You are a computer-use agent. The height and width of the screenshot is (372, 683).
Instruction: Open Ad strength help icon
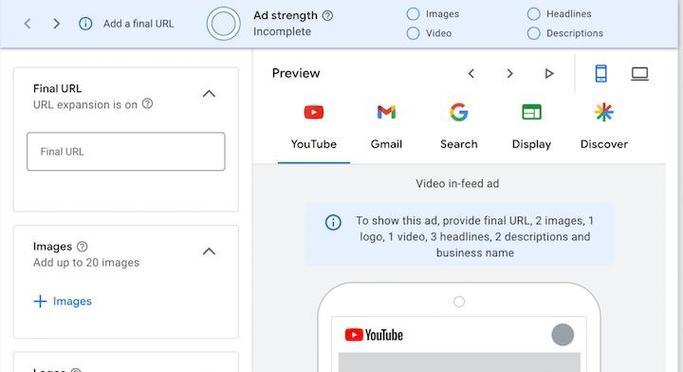[328, 16]
